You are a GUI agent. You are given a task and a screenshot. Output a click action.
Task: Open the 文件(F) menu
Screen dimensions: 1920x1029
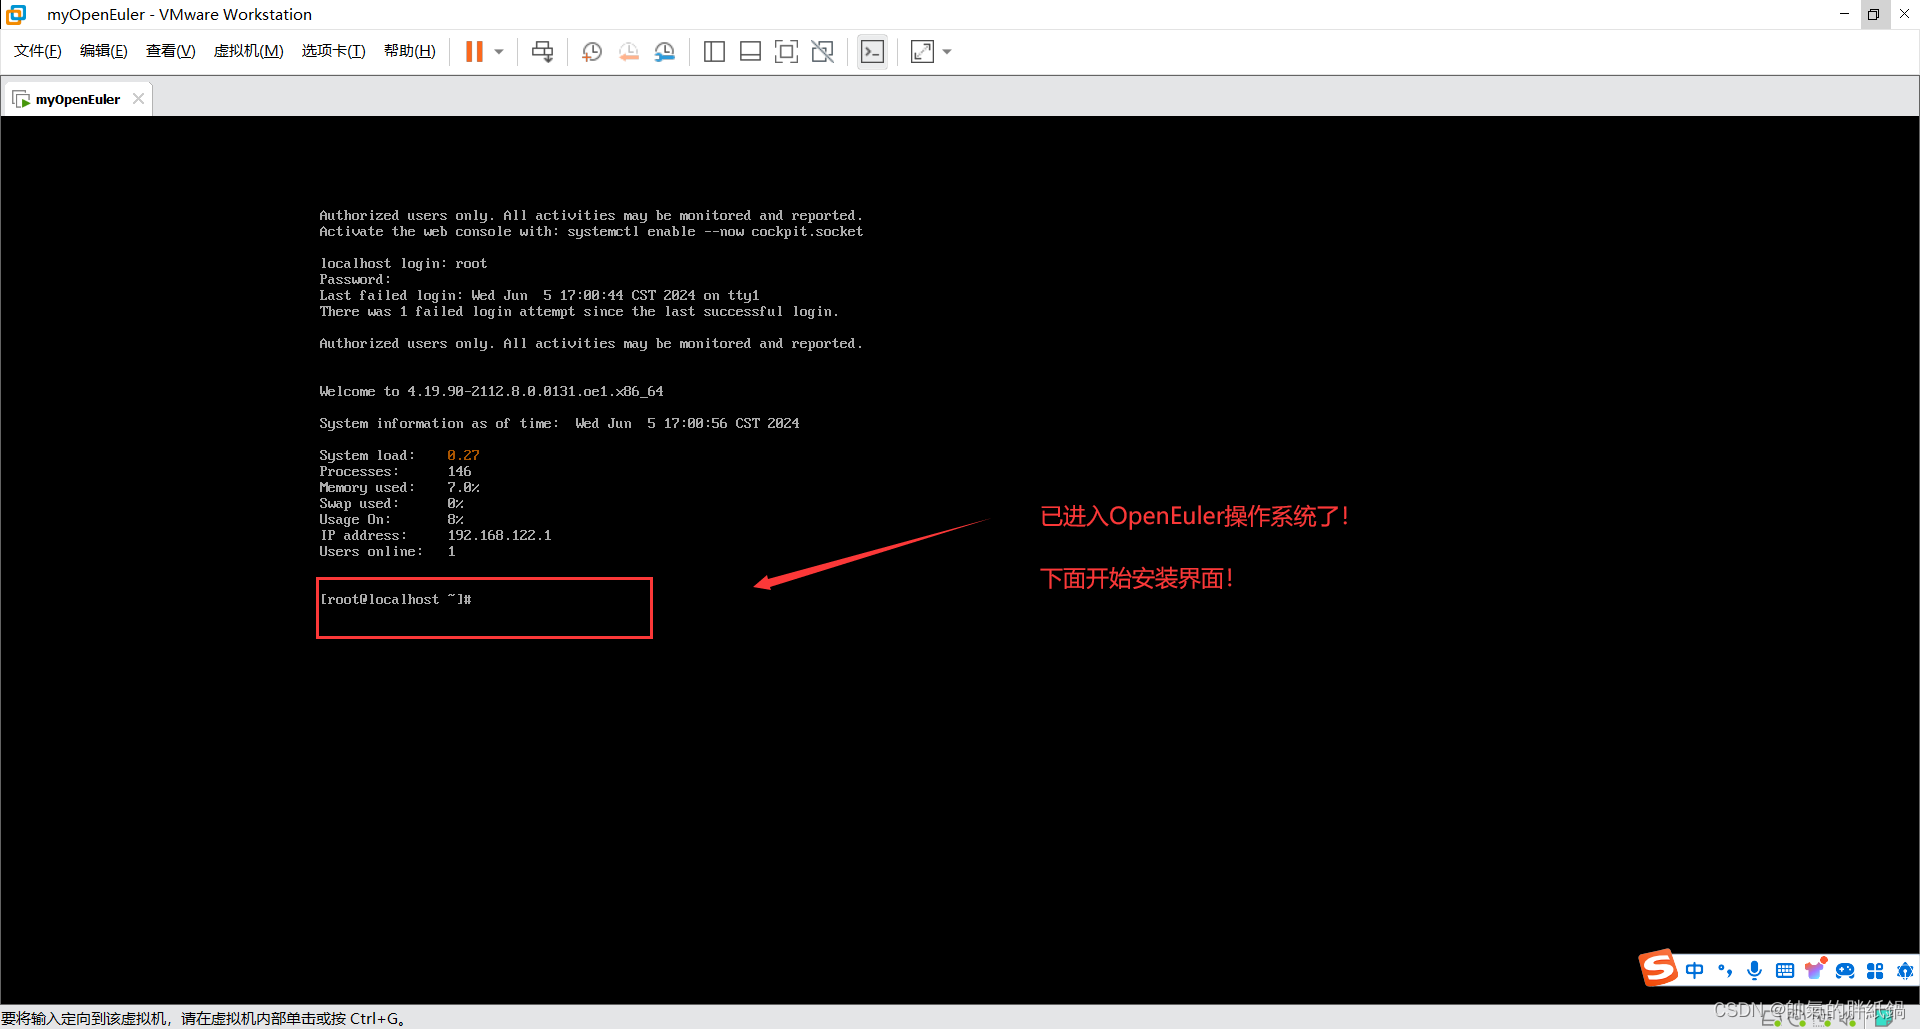click(x=38, y=51)
